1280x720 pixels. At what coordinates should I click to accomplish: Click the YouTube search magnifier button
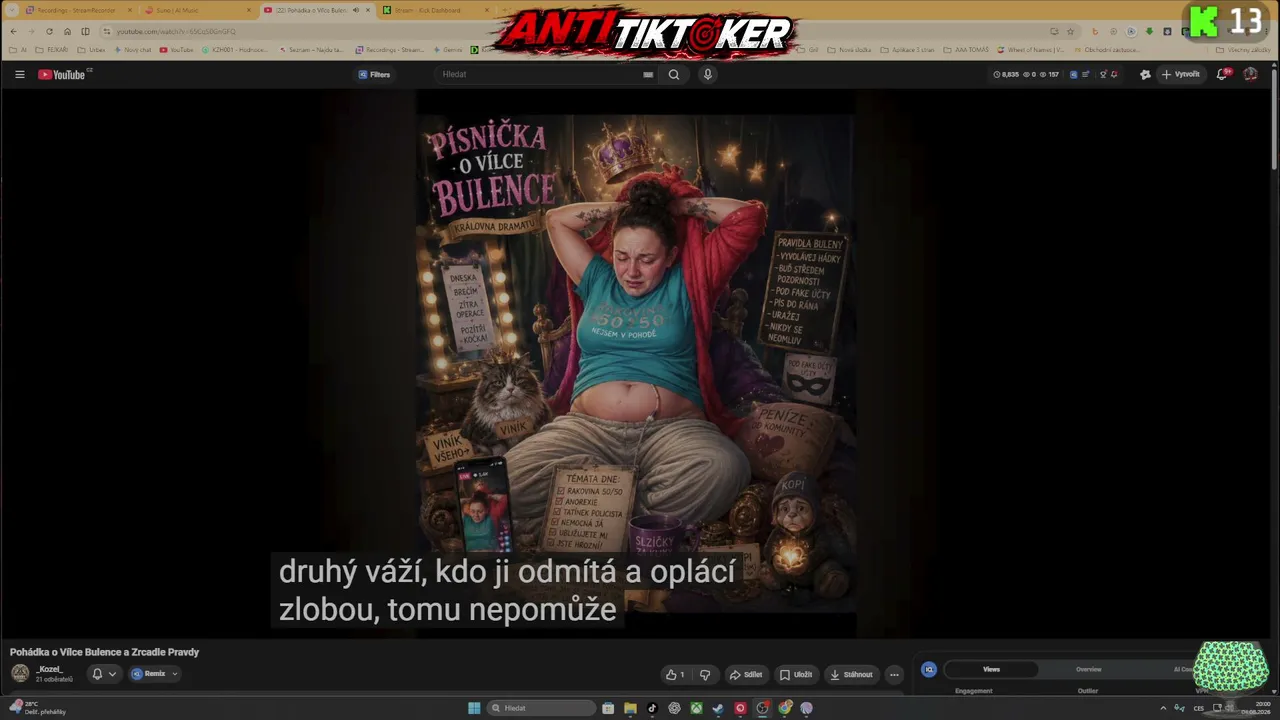pos(674,74)
